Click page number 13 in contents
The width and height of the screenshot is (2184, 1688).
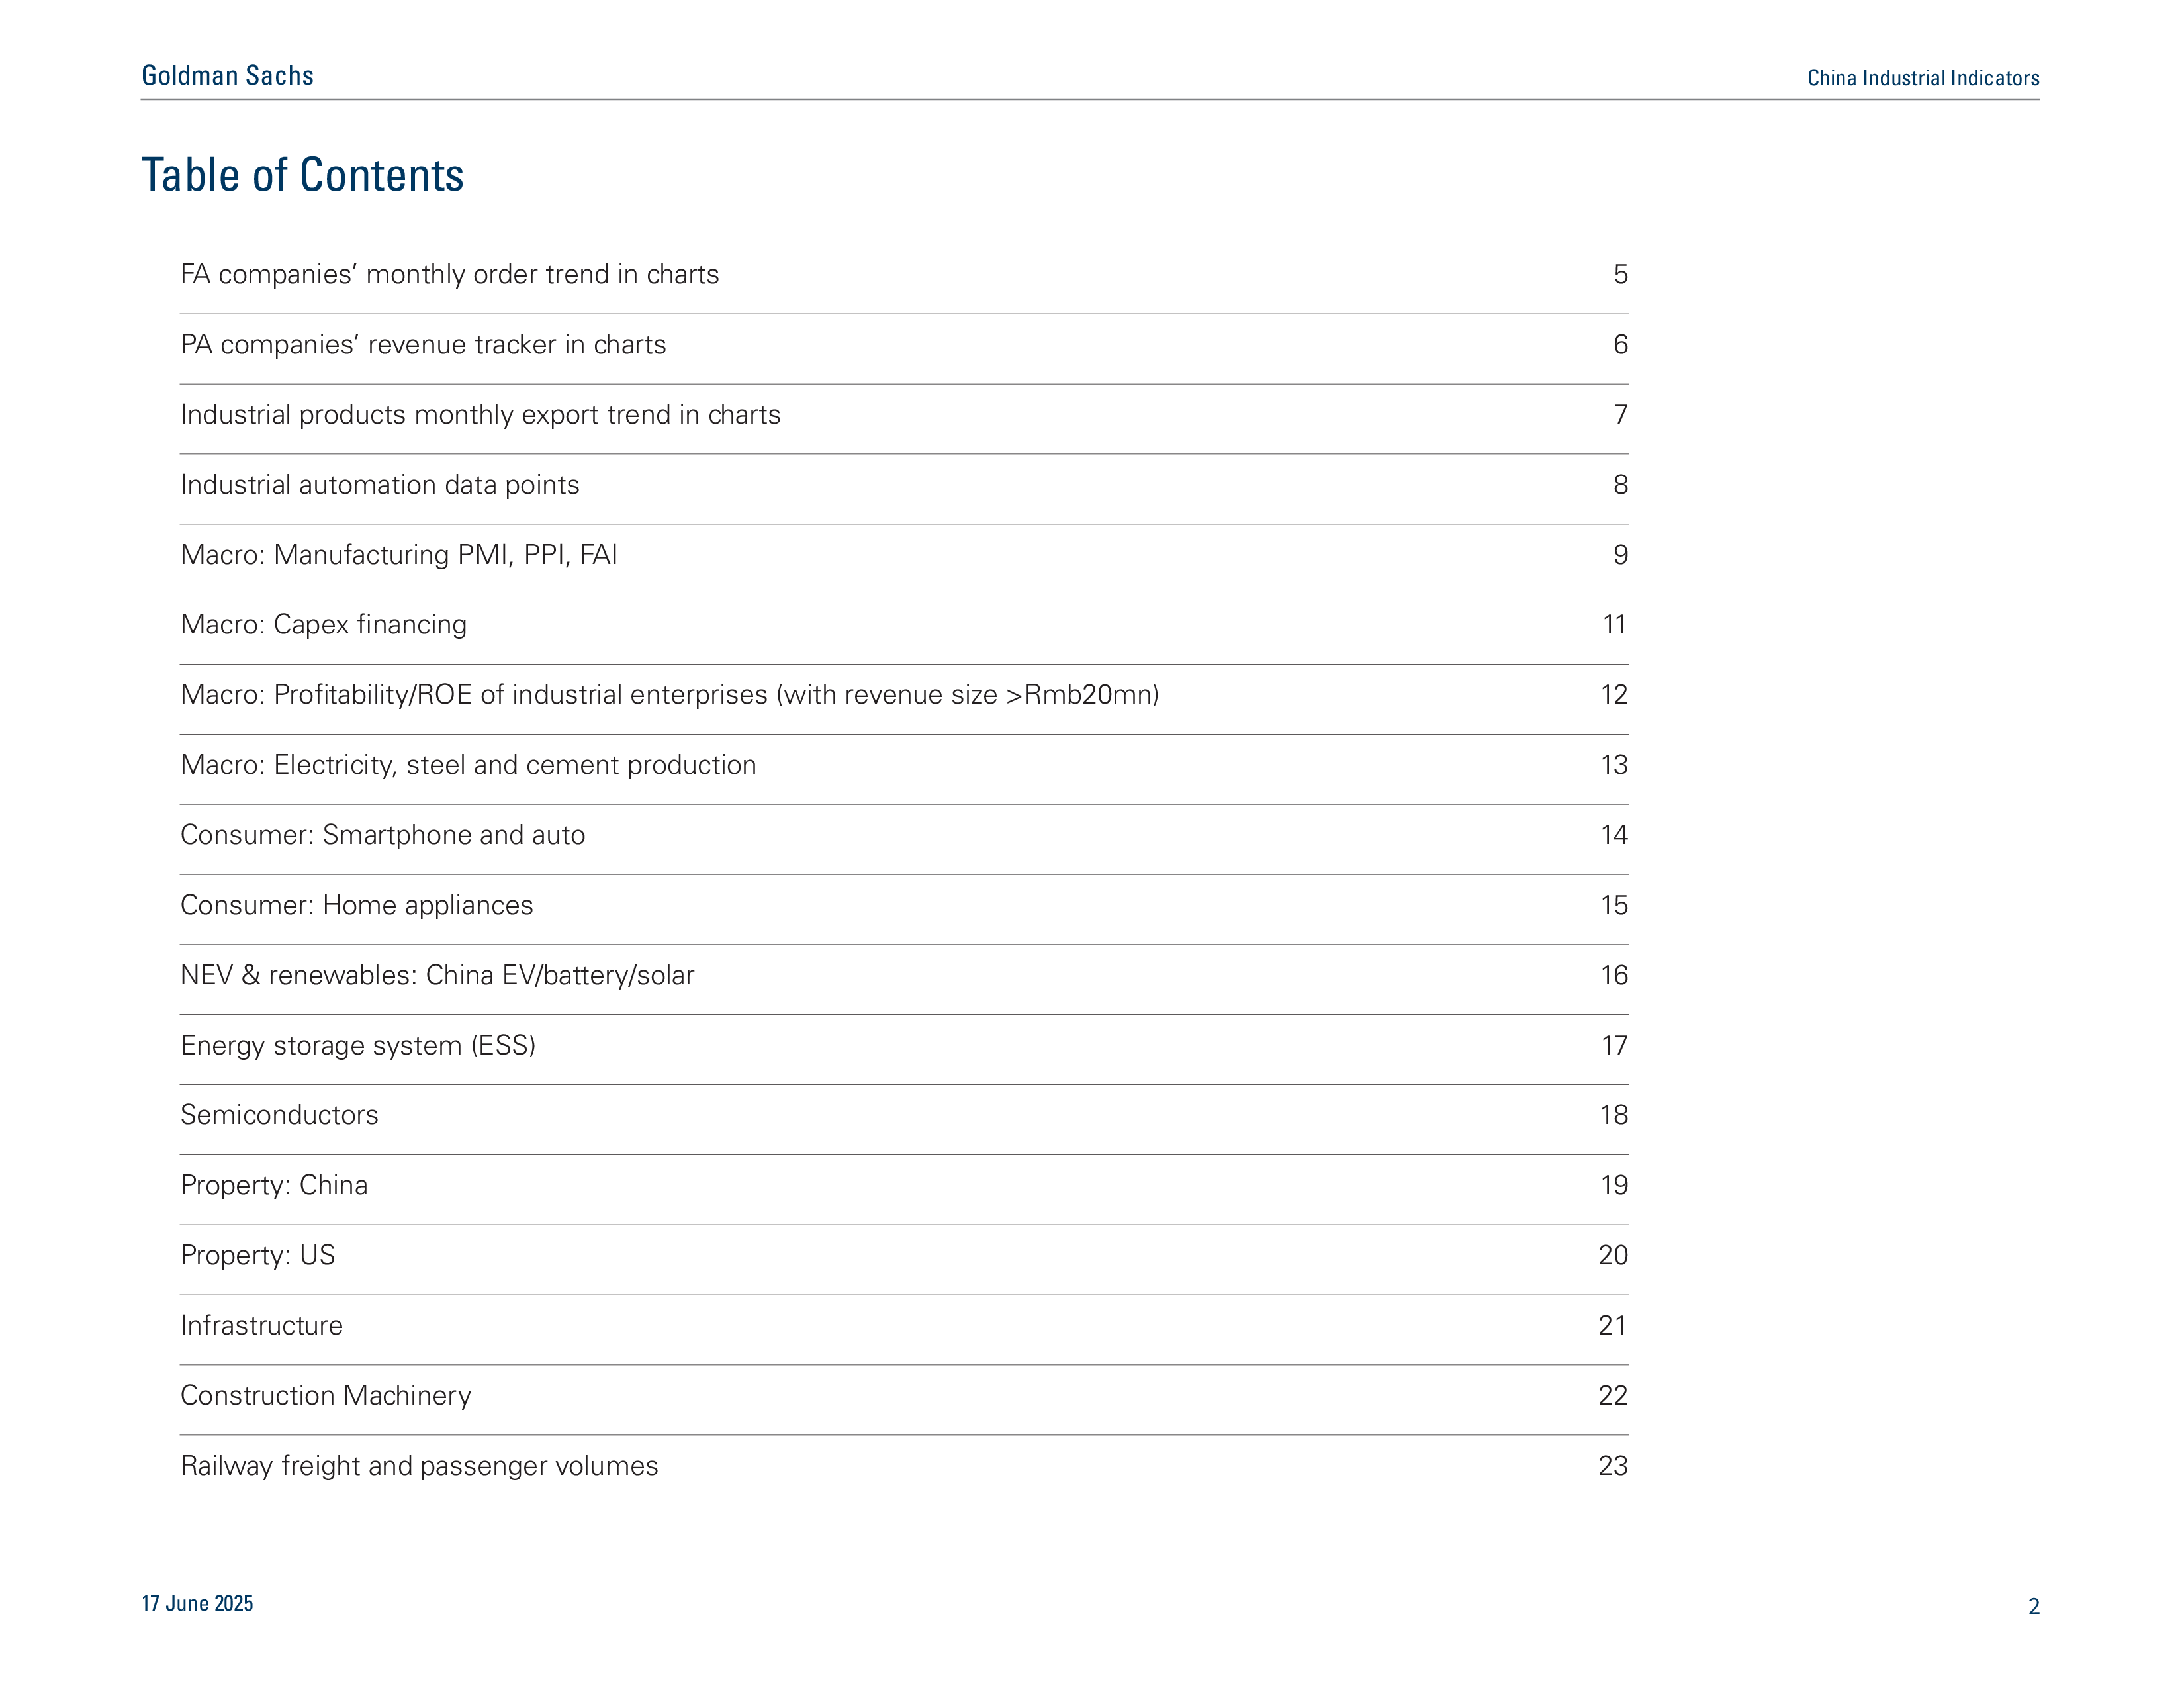click(x=1614, y=764)
